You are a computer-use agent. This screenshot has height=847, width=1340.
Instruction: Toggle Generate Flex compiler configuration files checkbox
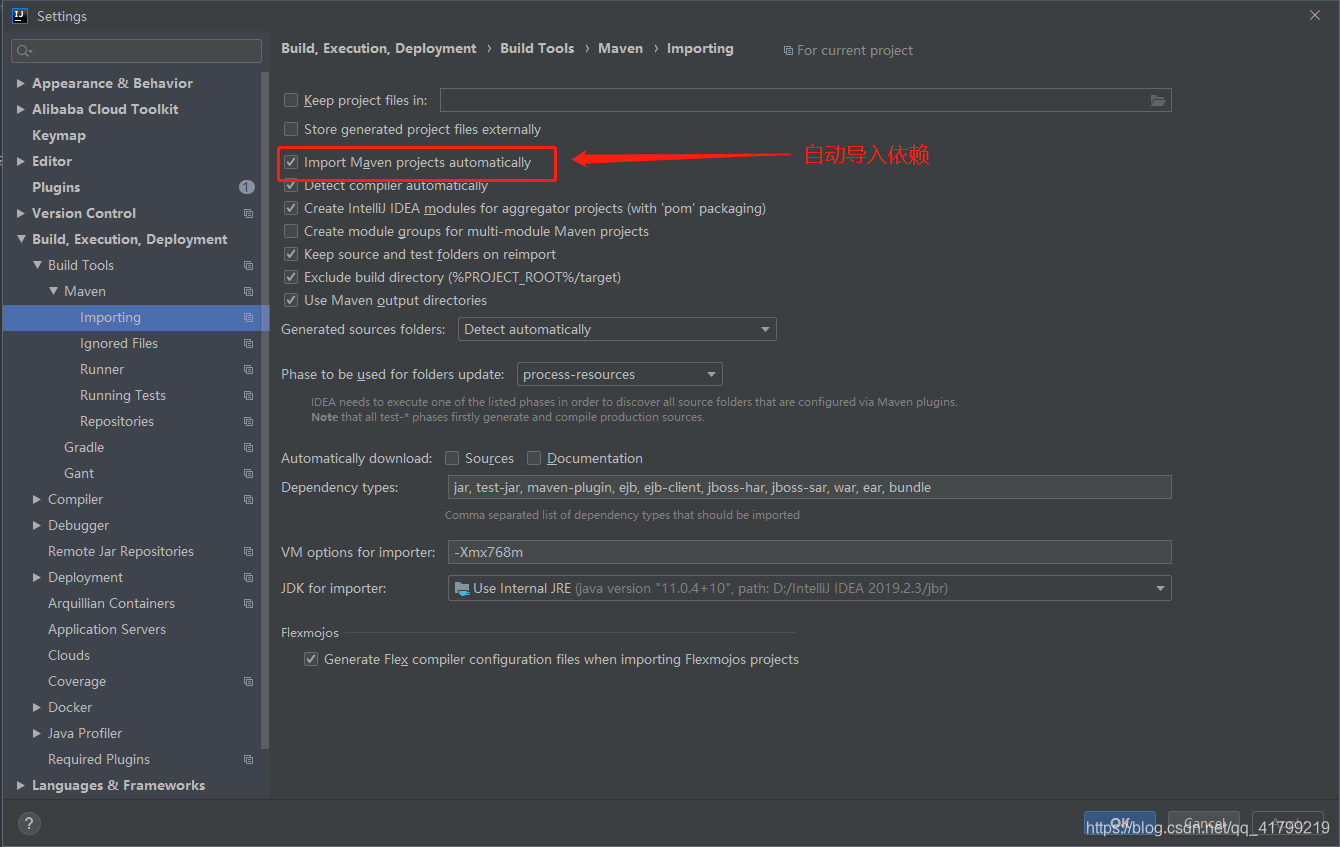point(311,659)
